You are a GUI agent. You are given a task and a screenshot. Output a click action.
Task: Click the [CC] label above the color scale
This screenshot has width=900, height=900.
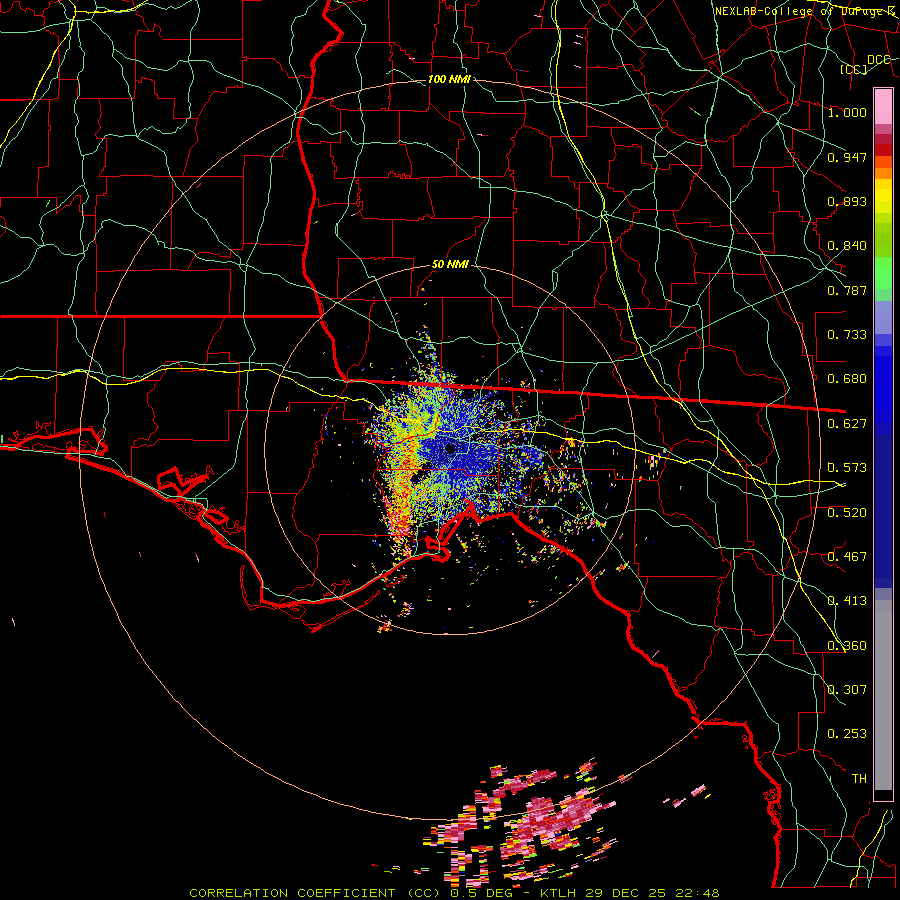tap(854, 69)
